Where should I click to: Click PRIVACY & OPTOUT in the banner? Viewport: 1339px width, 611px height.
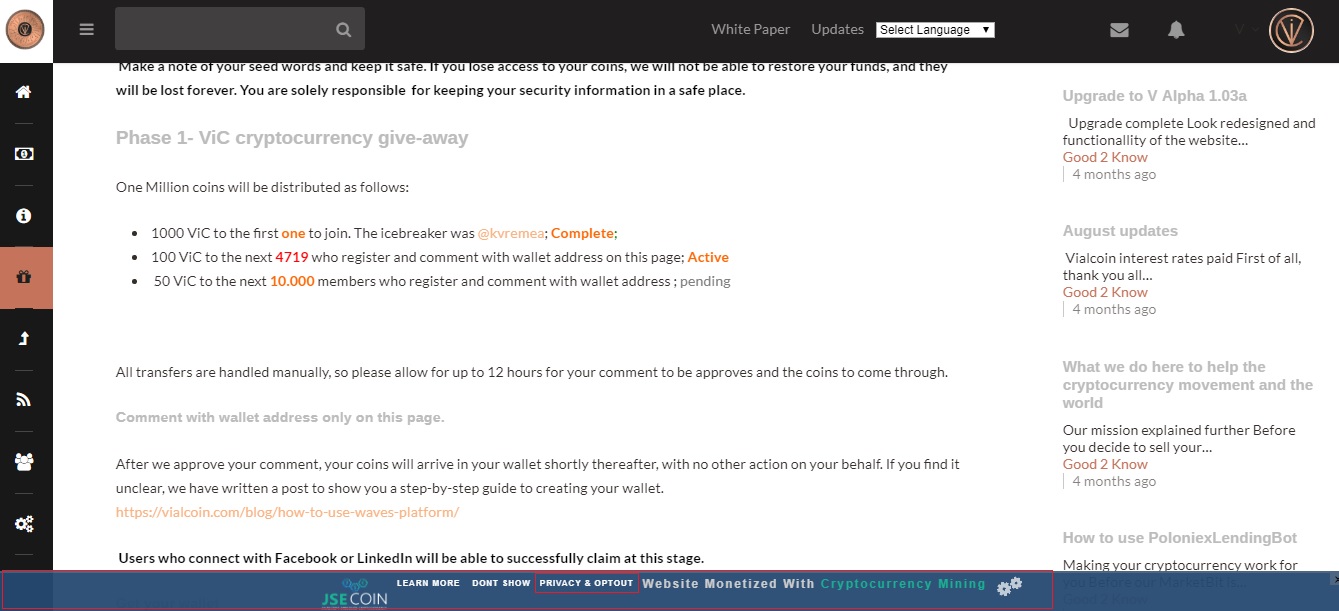tap(586, 583)
